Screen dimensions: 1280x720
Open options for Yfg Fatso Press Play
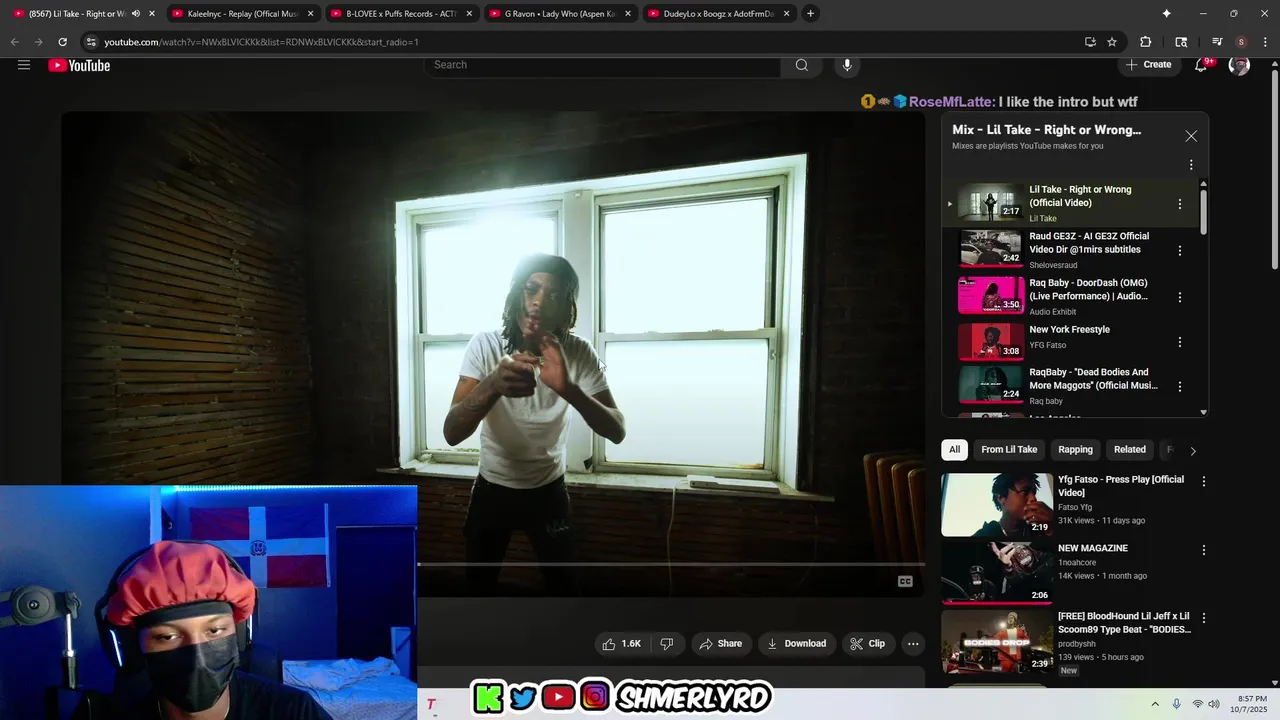coord(1204,481)
